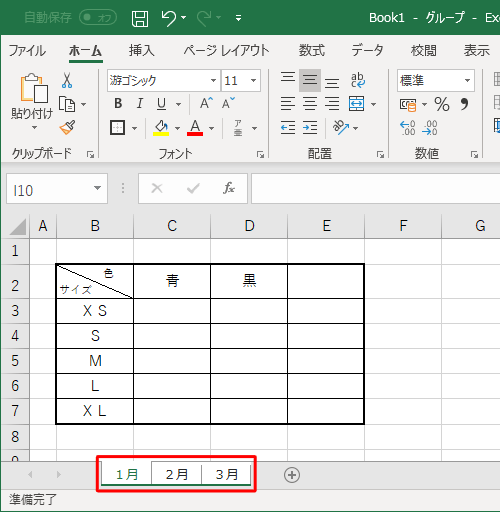Open the font size 11 dropdown
500x512 pixels.
pyautogui.click(x=253, y=80)
